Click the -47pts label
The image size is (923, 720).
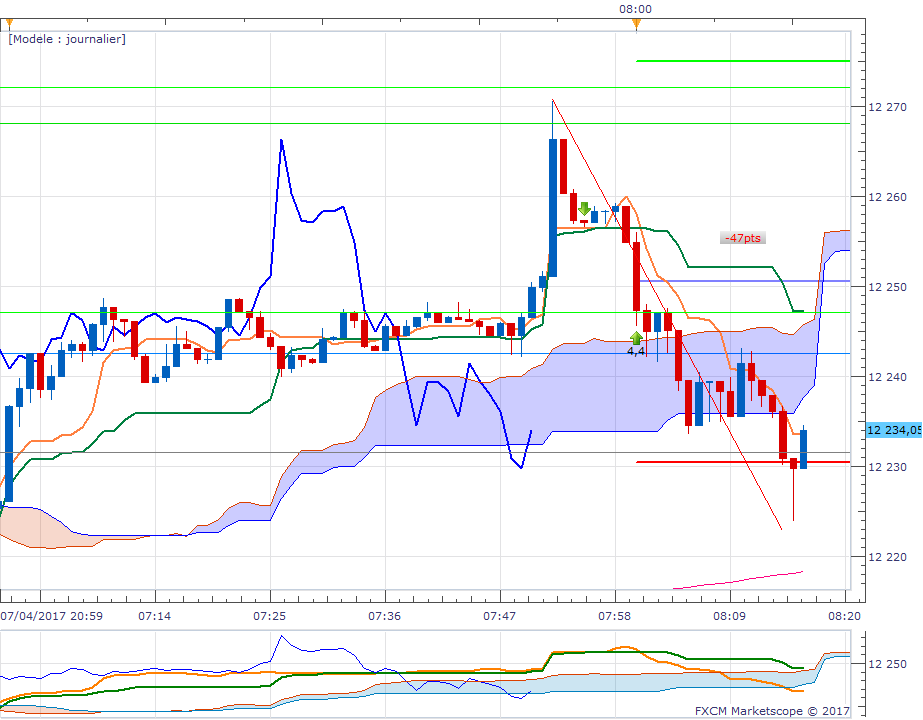tap(742, 238)
